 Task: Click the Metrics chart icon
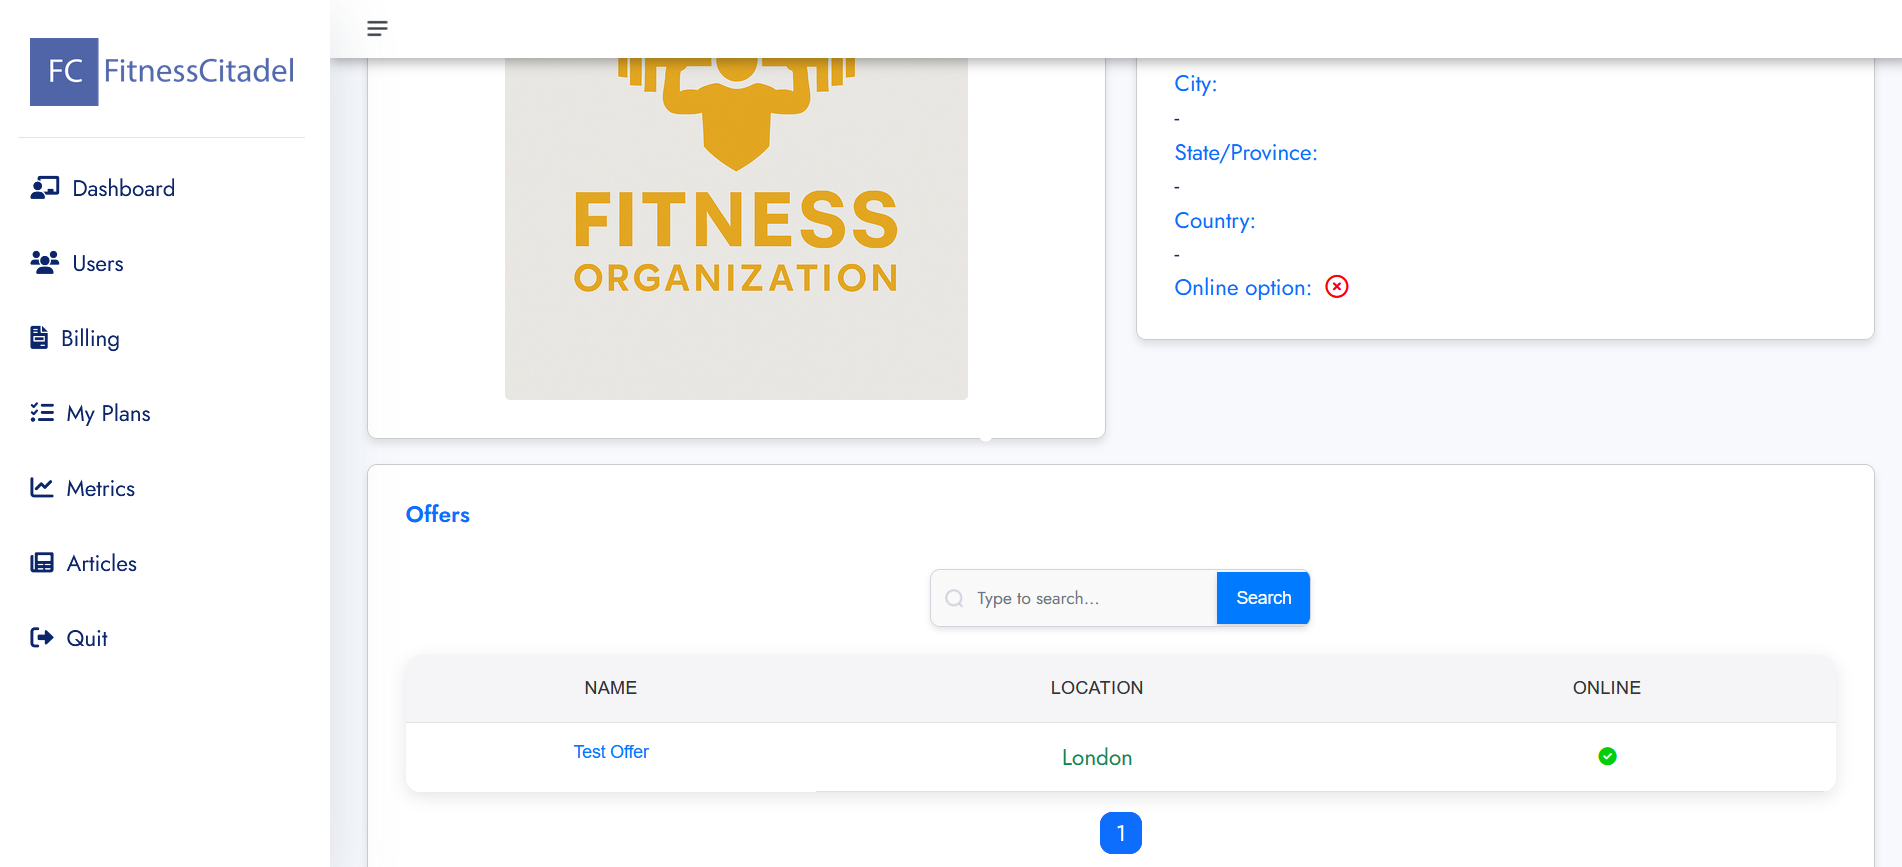42,488
